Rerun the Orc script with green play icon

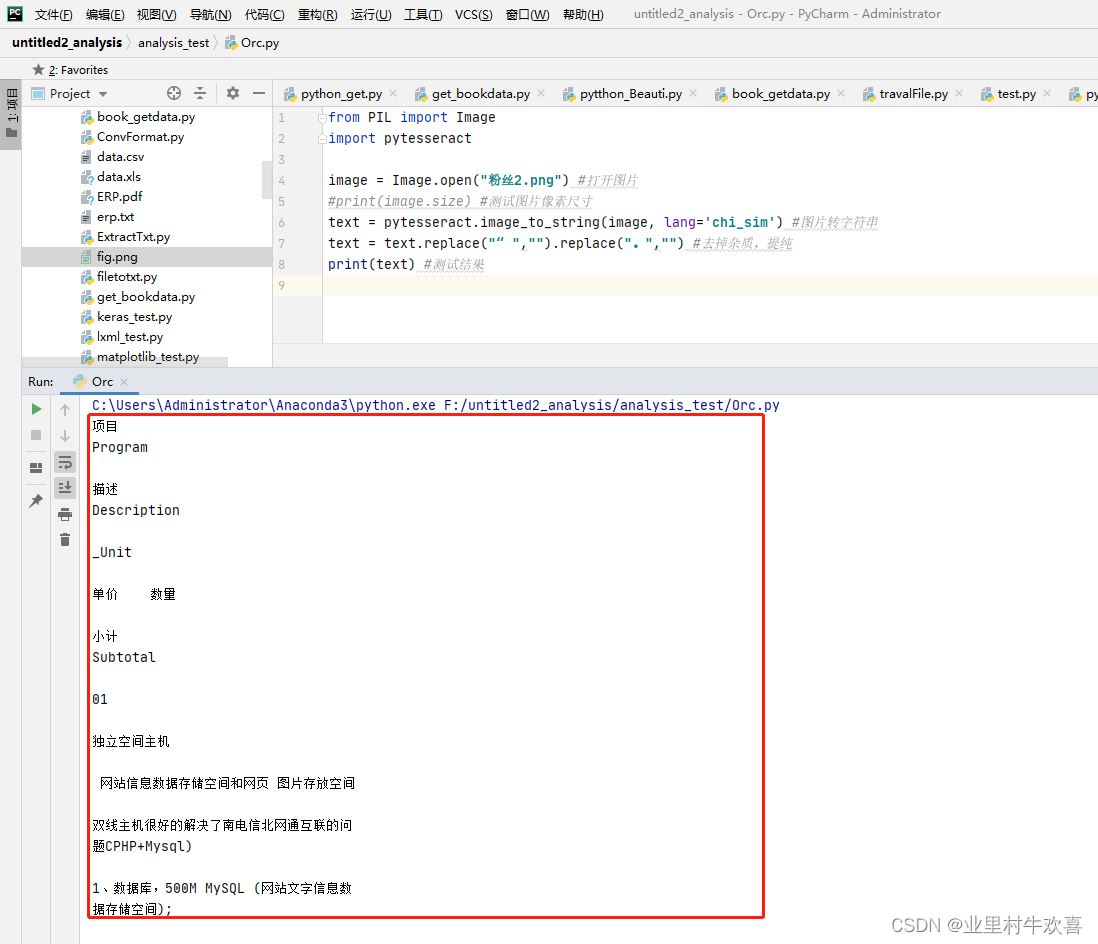36,409
